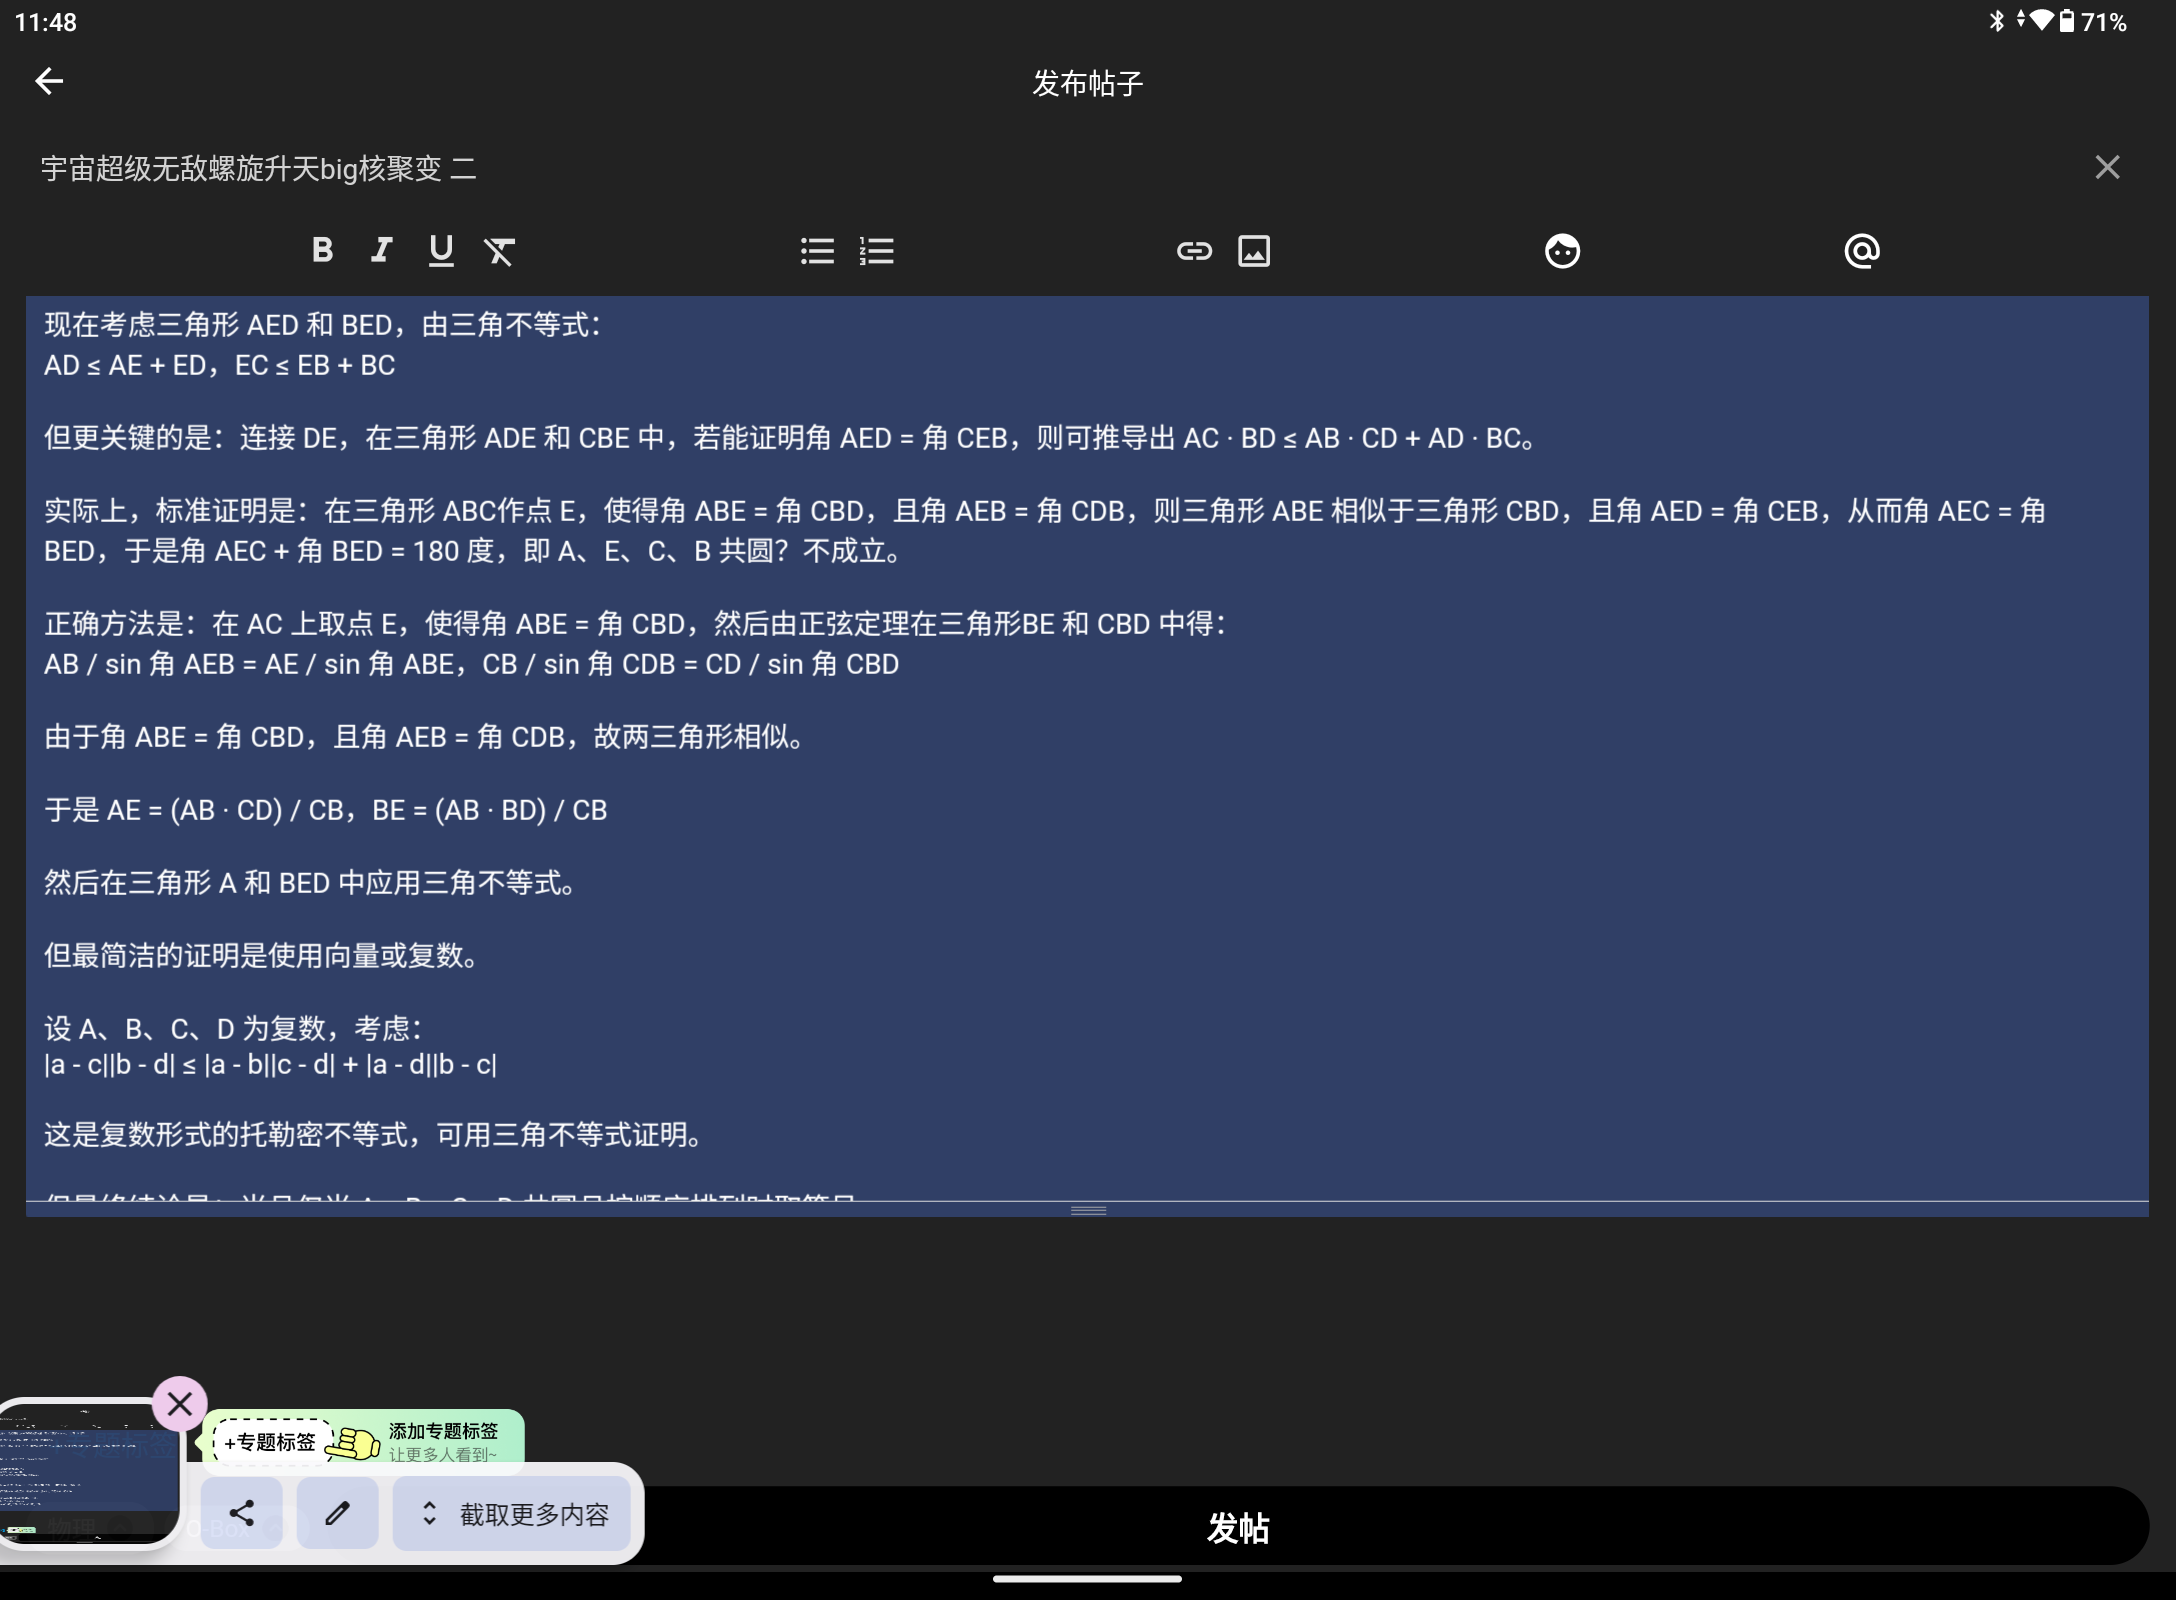2176x1600 pixels.
Task: Clear the post title field
Action: [x=2107, y=167]
